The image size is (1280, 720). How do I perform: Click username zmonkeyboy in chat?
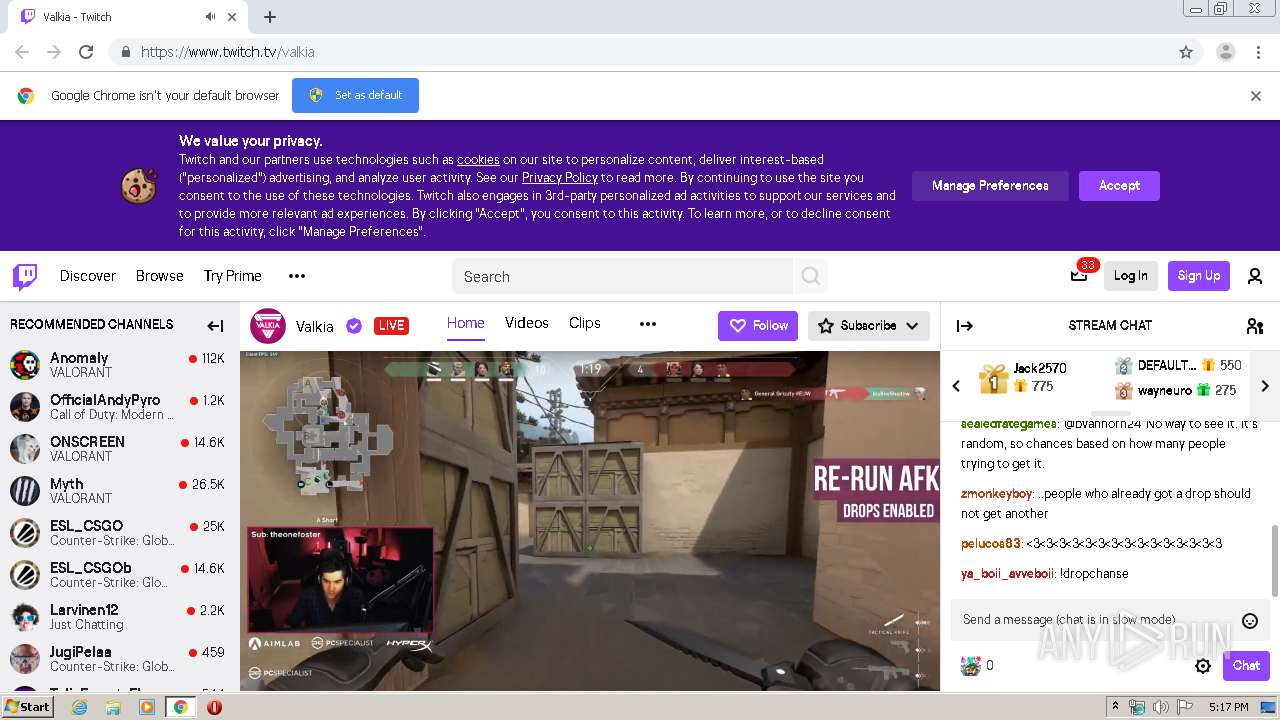[996, 494]
